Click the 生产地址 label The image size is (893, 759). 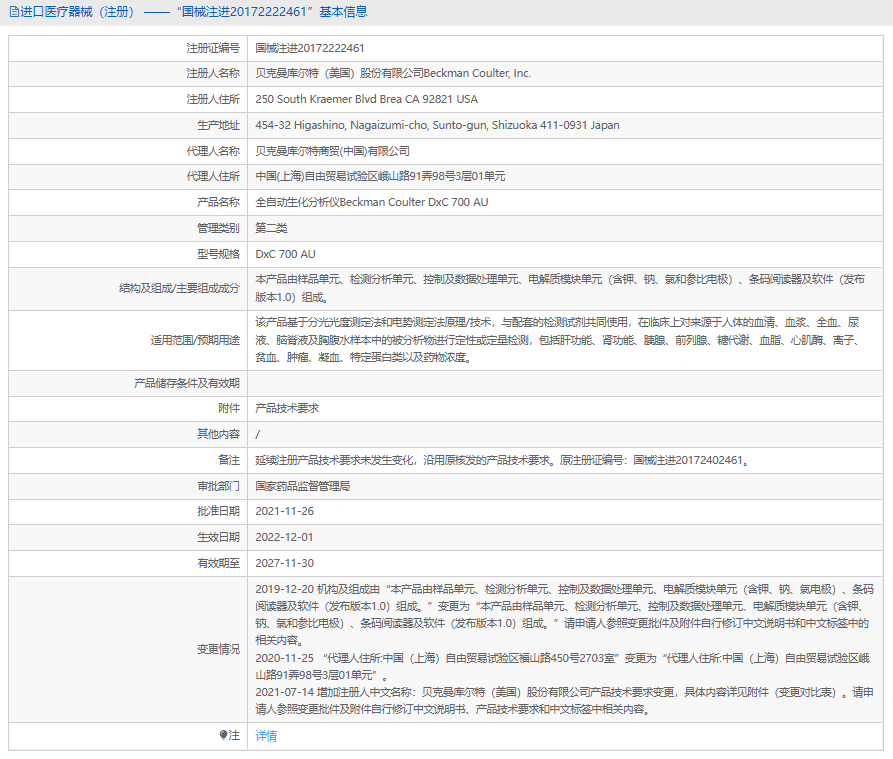tap(219, 125)
